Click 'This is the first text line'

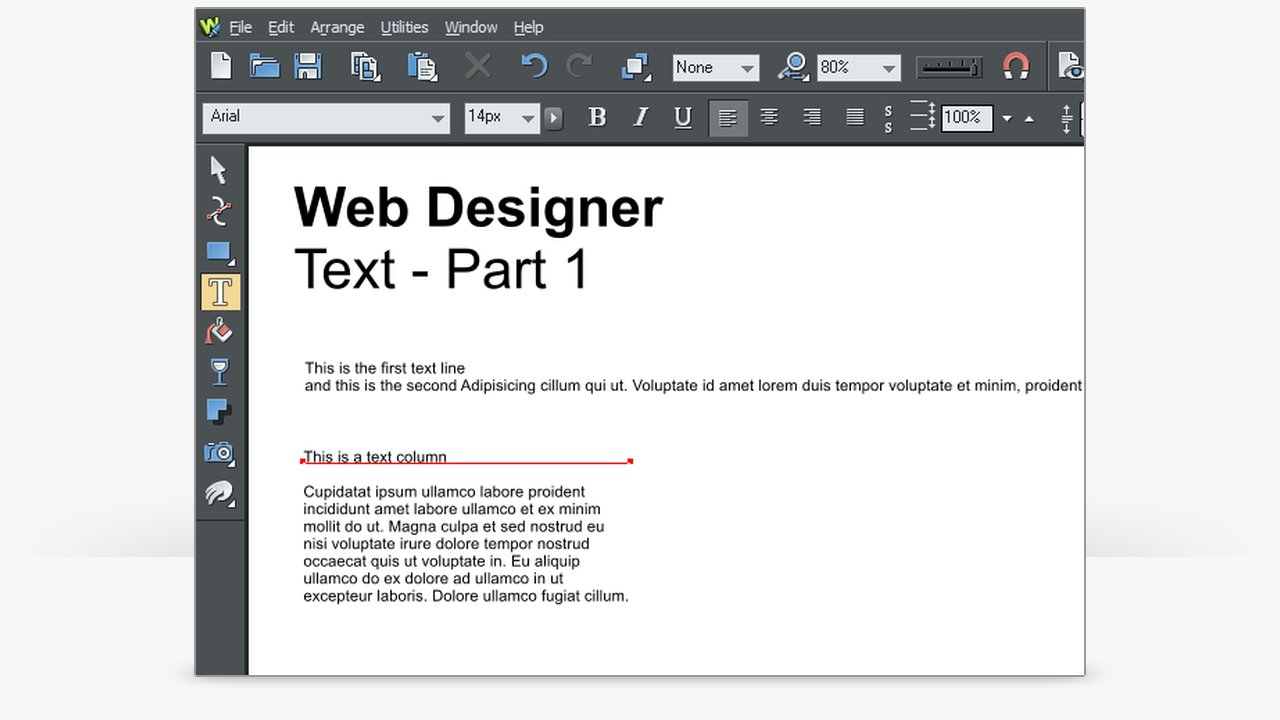(385, 368)
